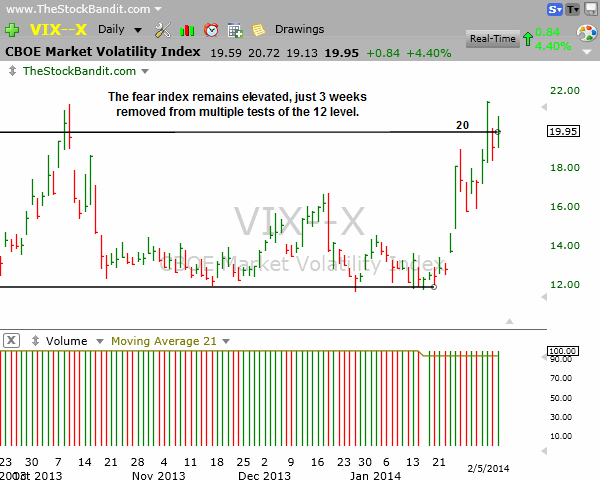Open the alarm clock alert icon
The height and width of the screenshot is (482, 601).
coord(211,30)
